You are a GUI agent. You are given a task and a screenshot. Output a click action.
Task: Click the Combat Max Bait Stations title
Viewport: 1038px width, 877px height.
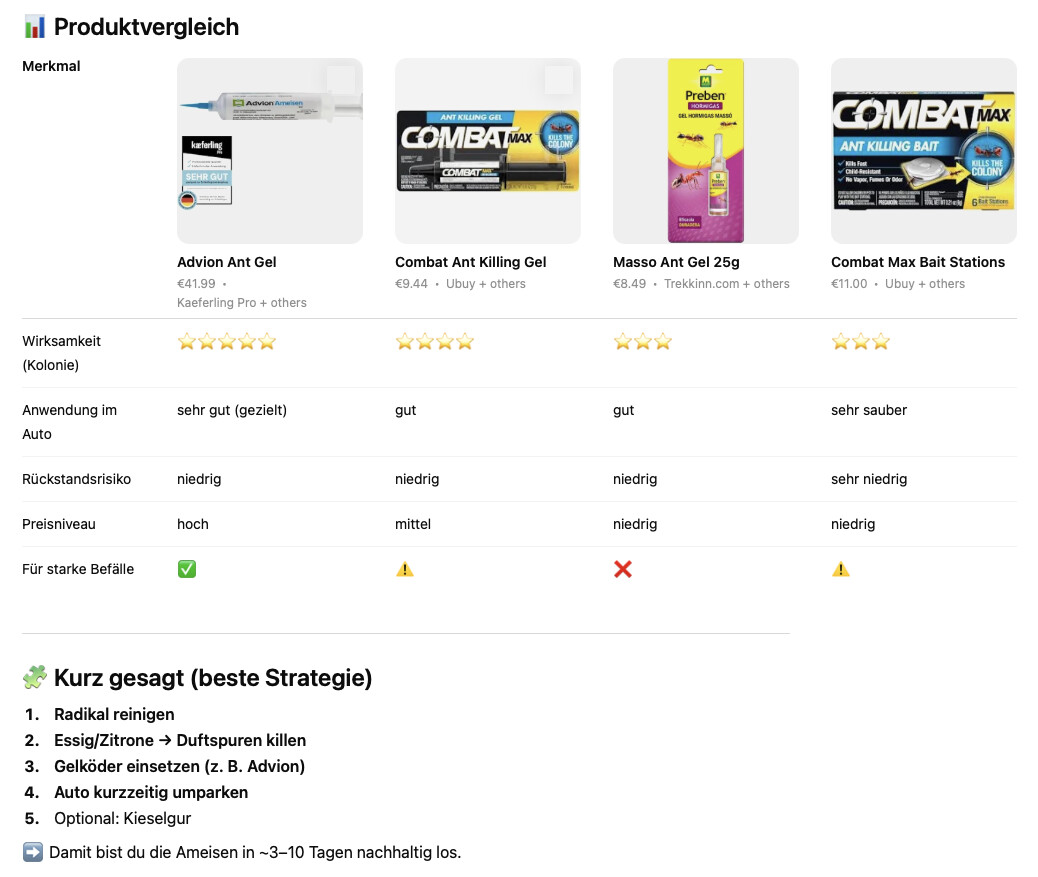tap(918, 262)
